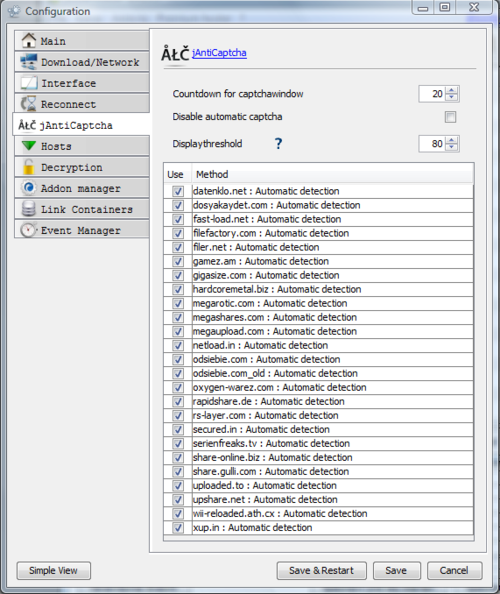Select the upshare.net row text
The width and height of the screenshot is (500, 594).
tap(265, 499)
